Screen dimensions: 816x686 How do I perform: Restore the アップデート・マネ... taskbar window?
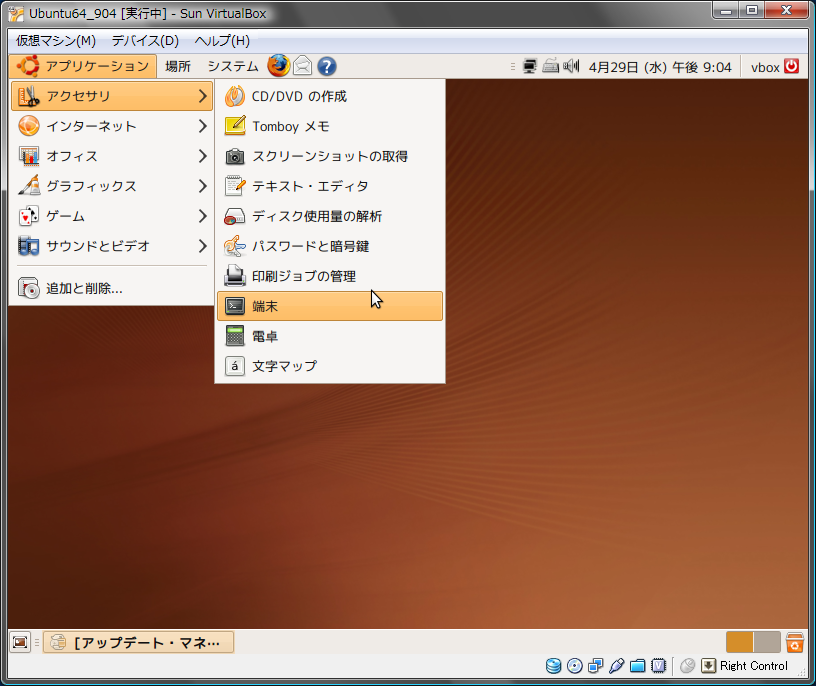[138, 642]
